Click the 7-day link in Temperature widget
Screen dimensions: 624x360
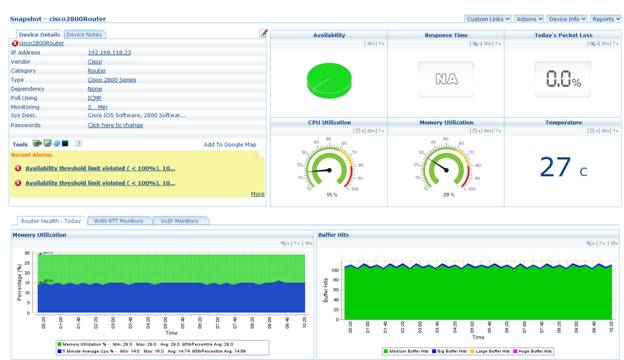[615, 131]
